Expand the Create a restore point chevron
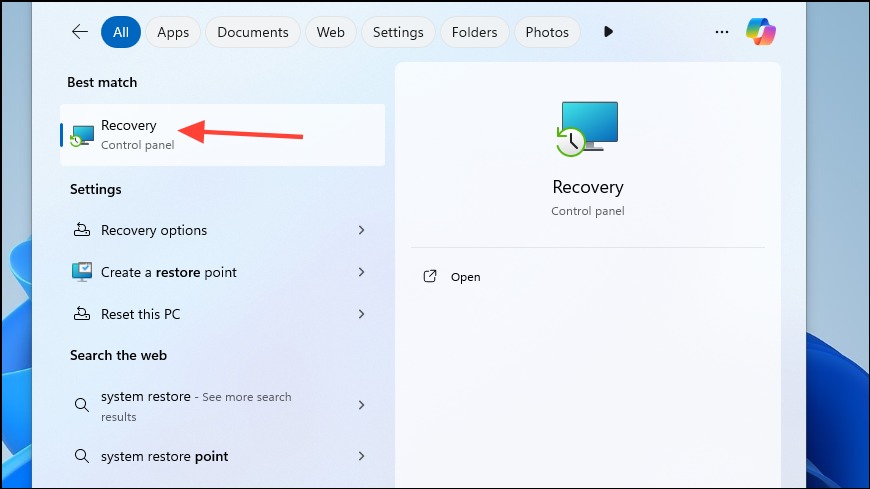 [361, 272]
